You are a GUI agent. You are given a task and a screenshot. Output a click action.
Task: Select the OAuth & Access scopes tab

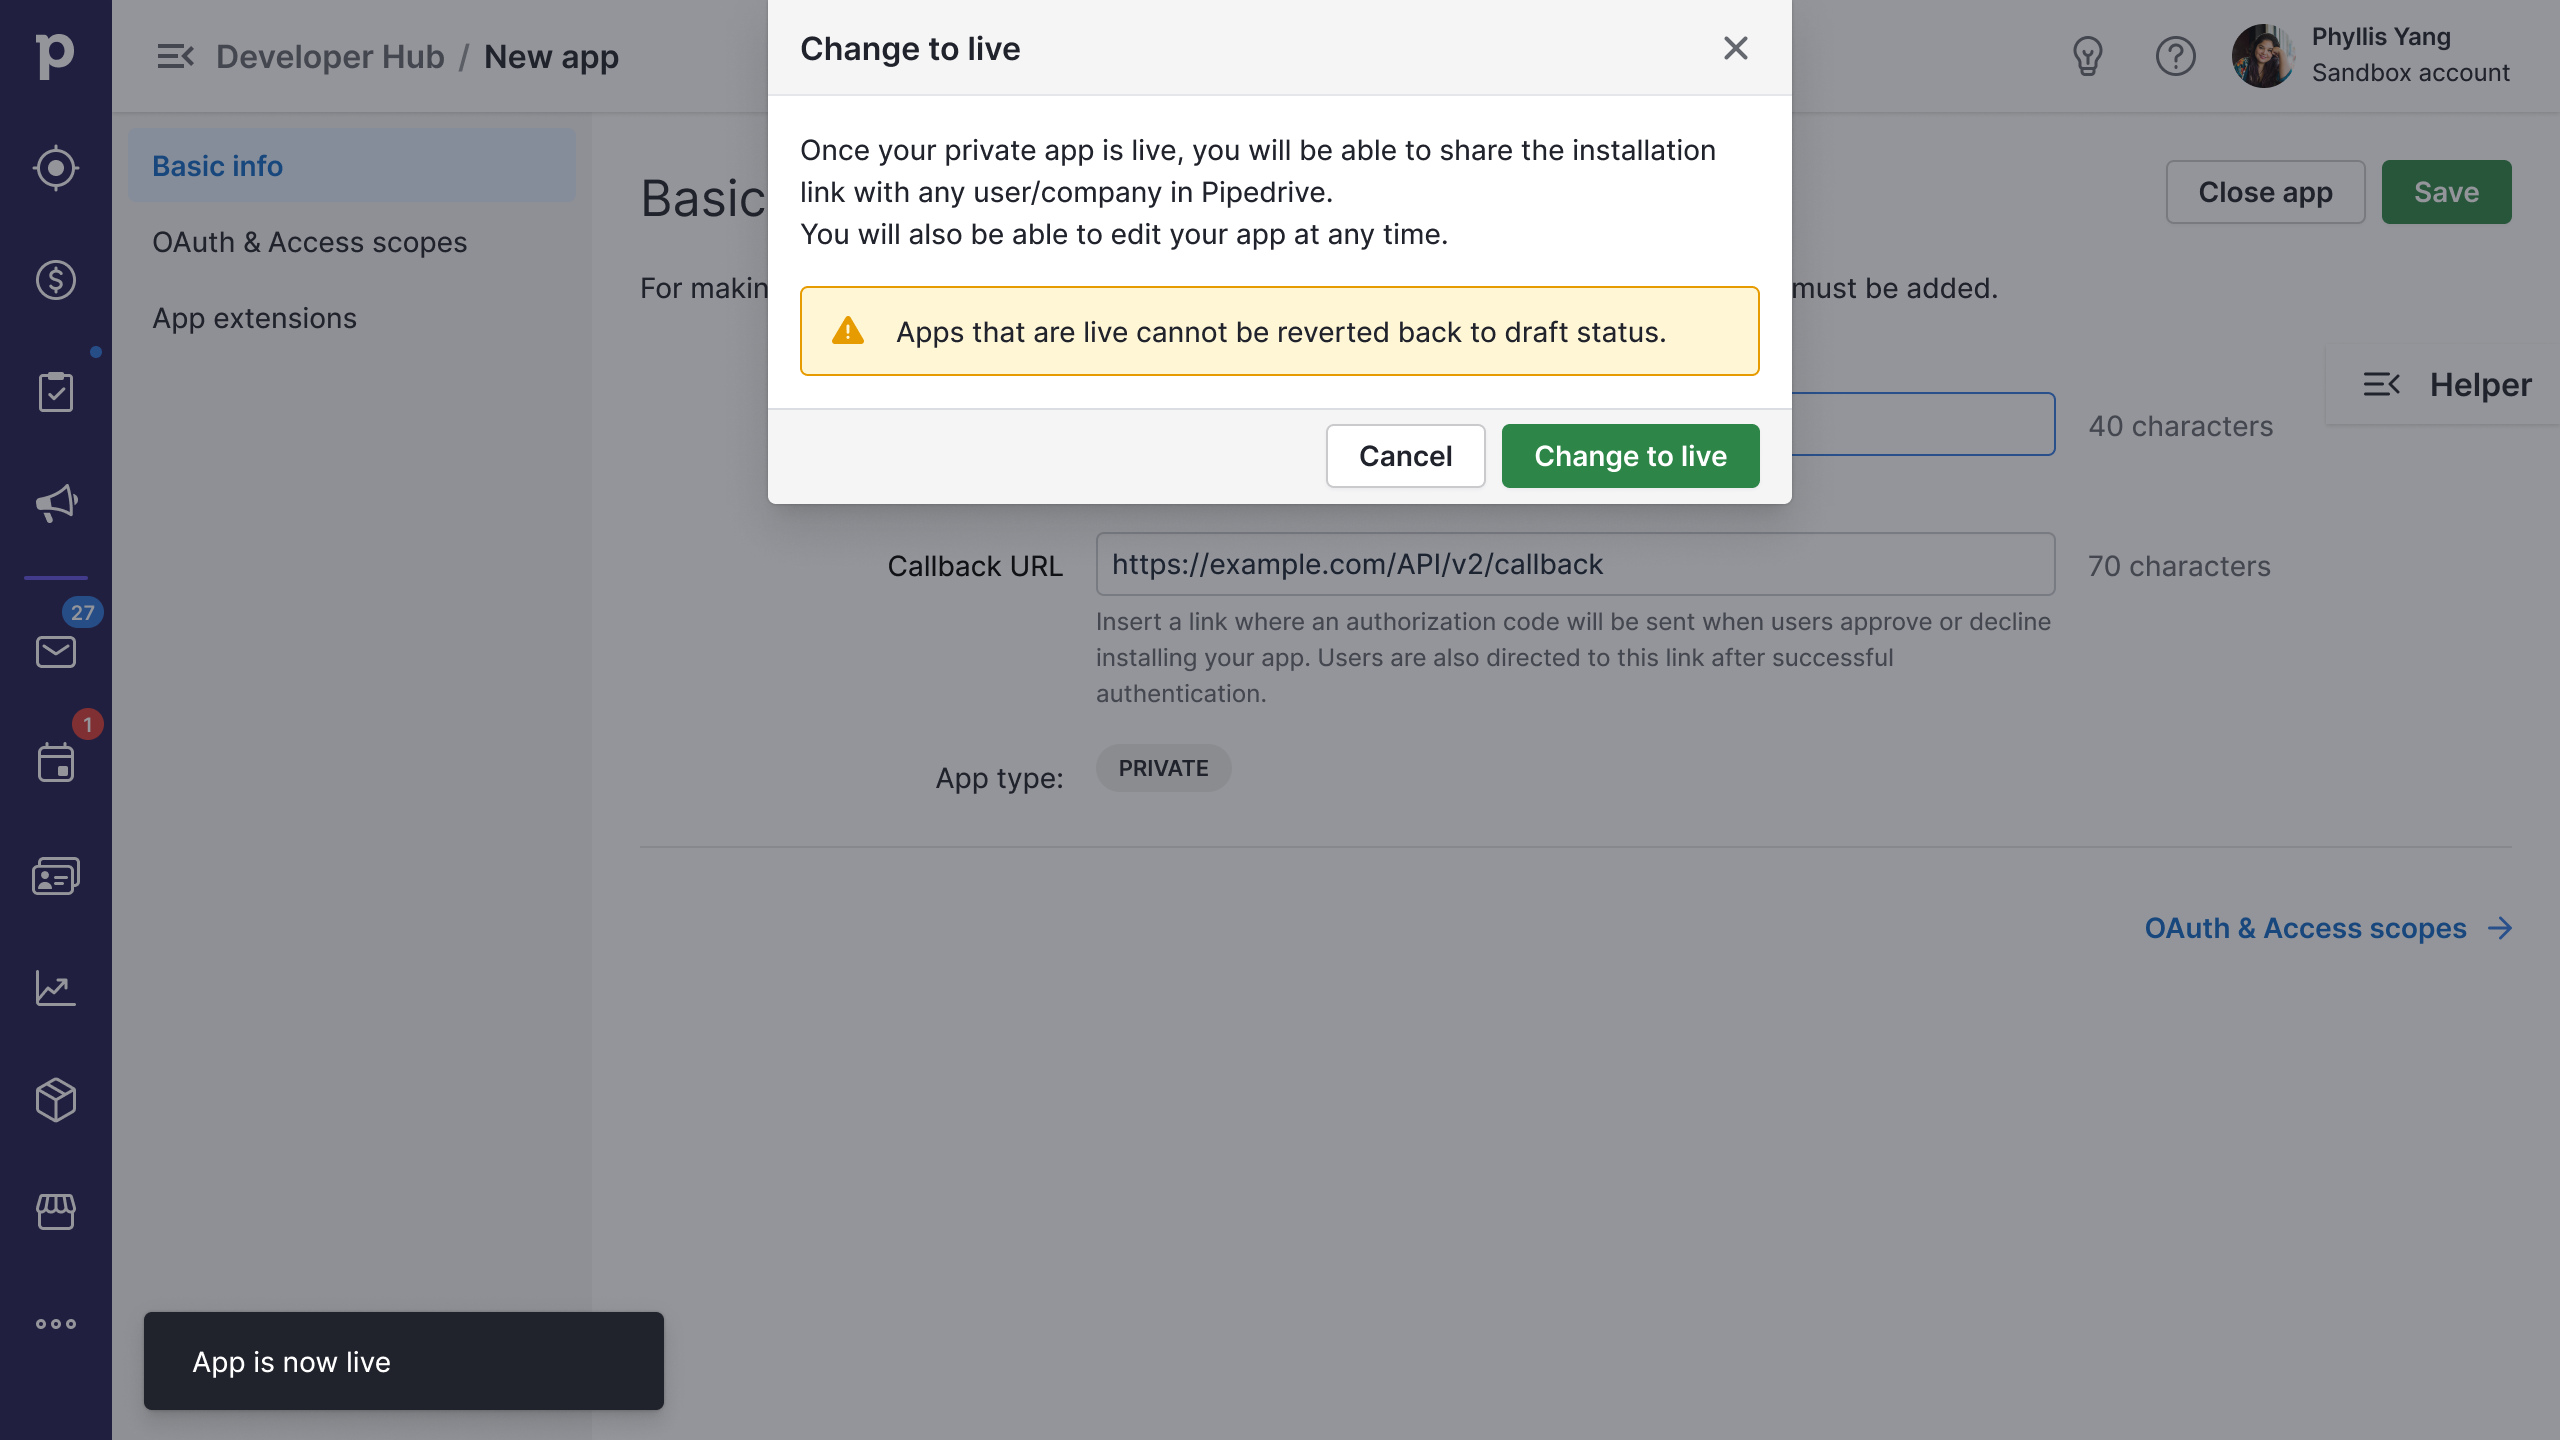(309, 242)
